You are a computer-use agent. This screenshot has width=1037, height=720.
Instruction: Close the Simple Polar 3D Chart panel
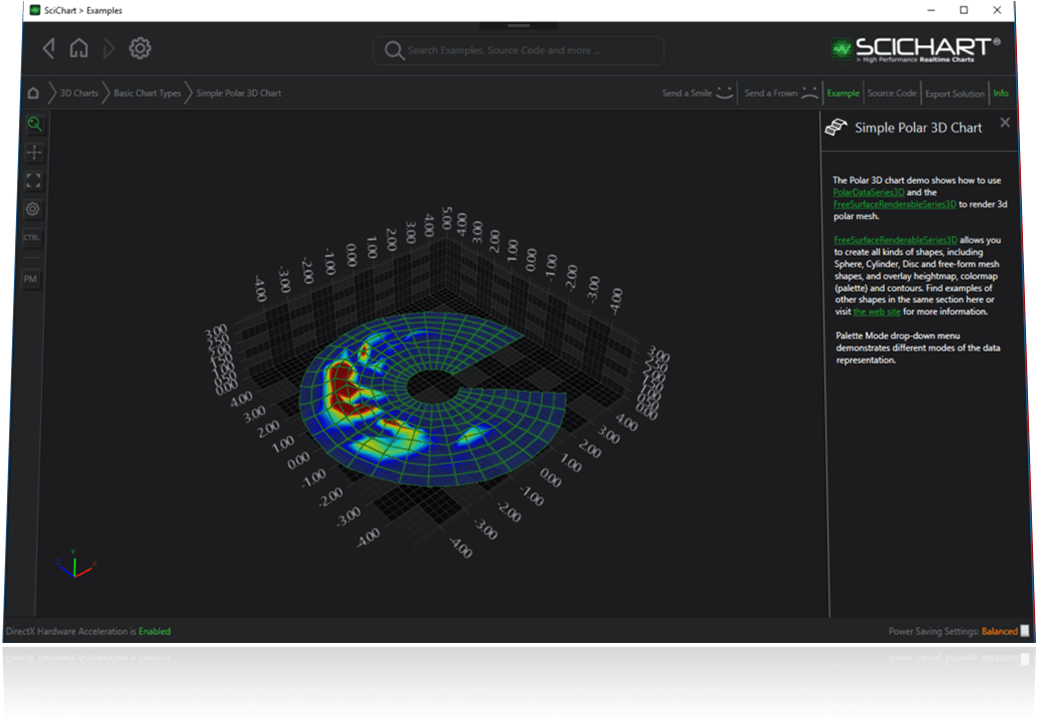point(1005,122)
